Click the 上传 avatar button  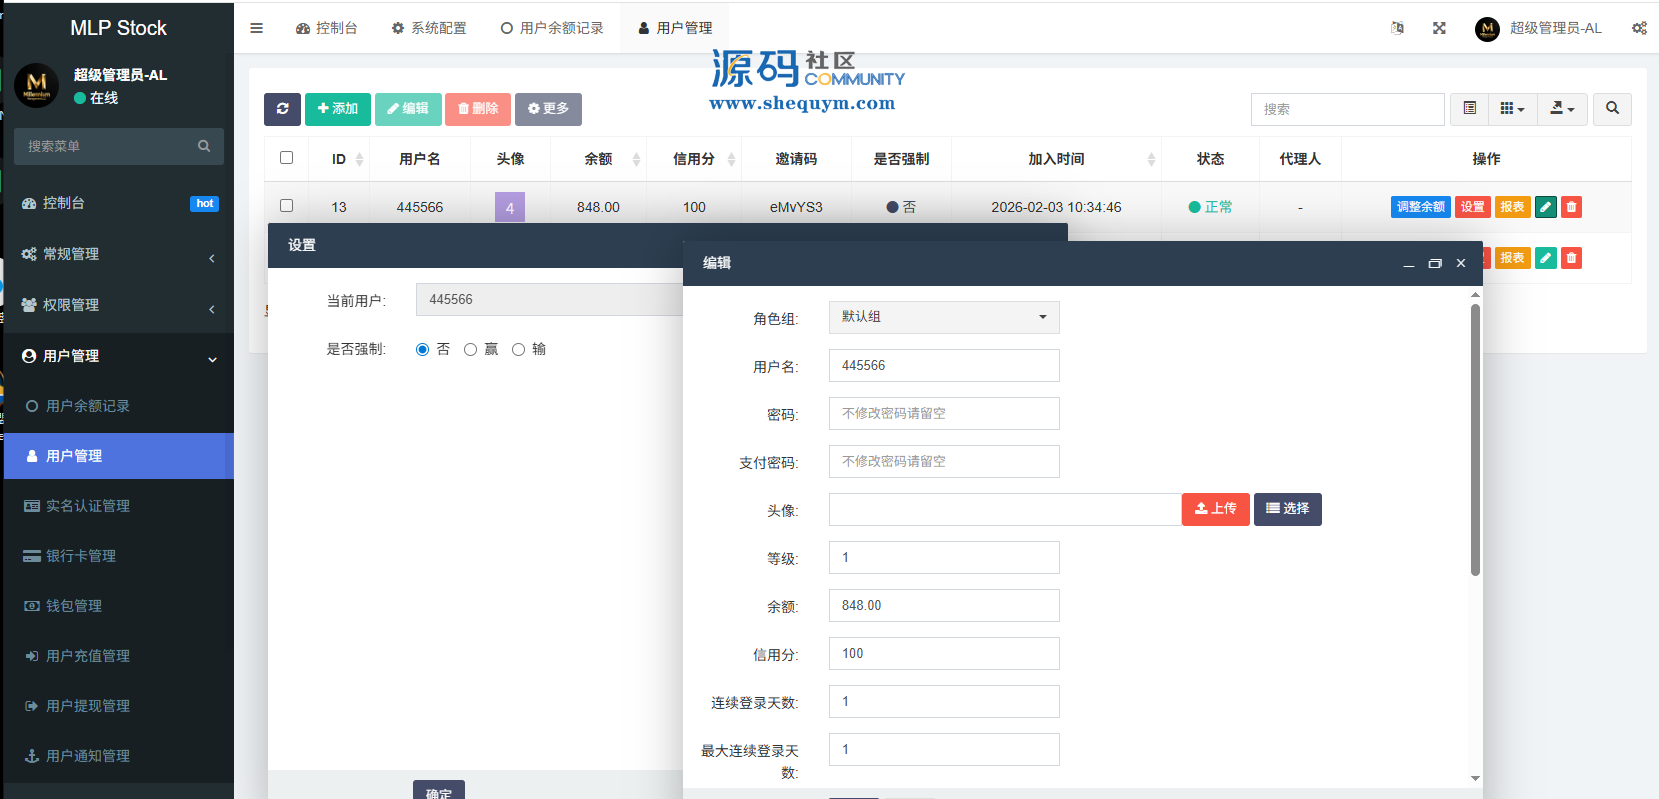click(1215, 509)
